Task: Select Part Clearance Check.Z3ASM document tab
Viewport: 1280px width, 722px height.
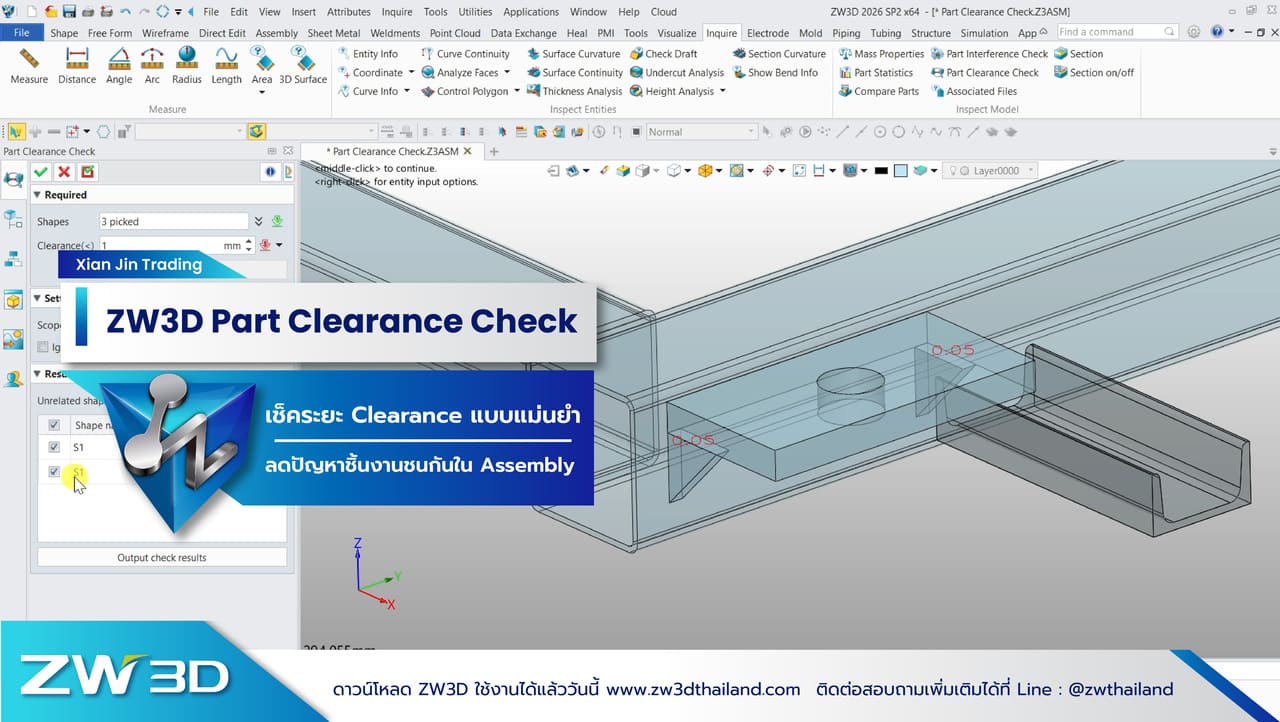Action: click(393, 152)
